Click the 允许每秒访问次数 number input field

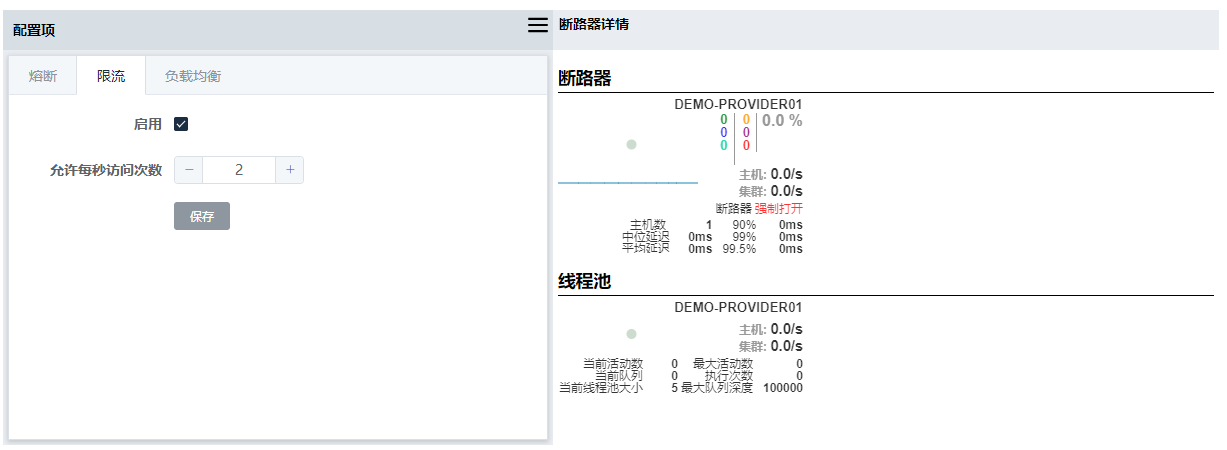pos(239,170)
